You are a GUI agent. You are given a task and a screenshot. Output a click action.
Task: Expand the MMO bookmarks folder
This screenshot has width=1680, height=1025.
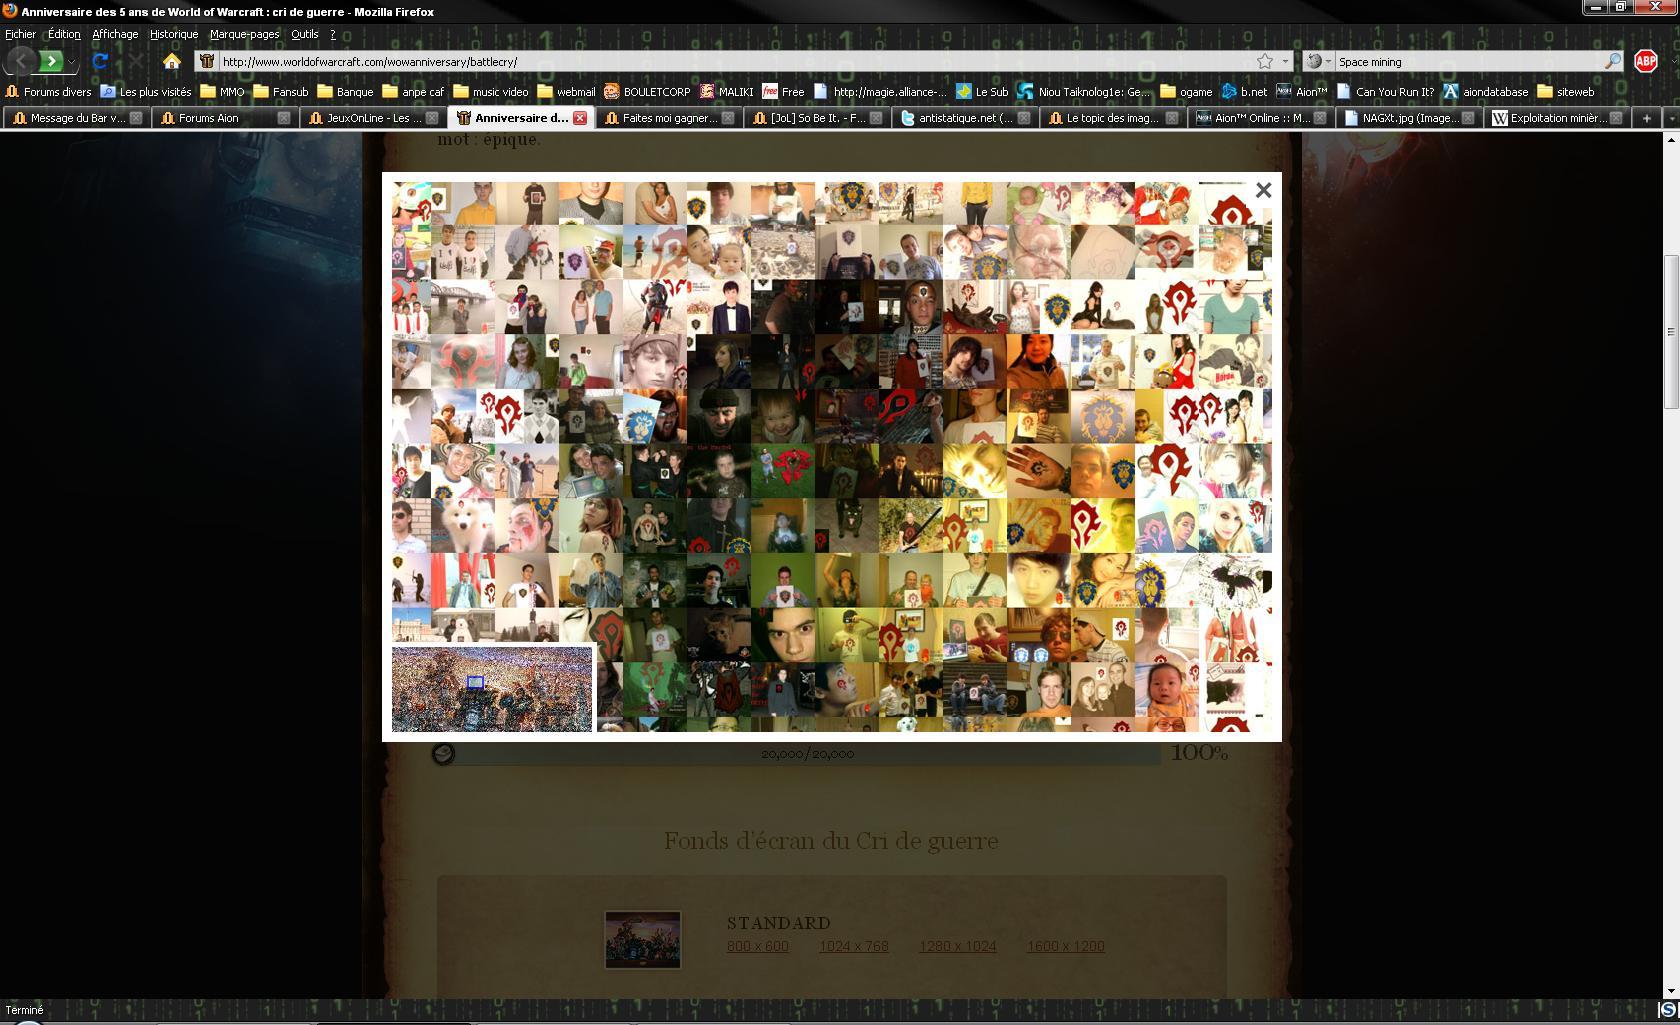(222, 92)
